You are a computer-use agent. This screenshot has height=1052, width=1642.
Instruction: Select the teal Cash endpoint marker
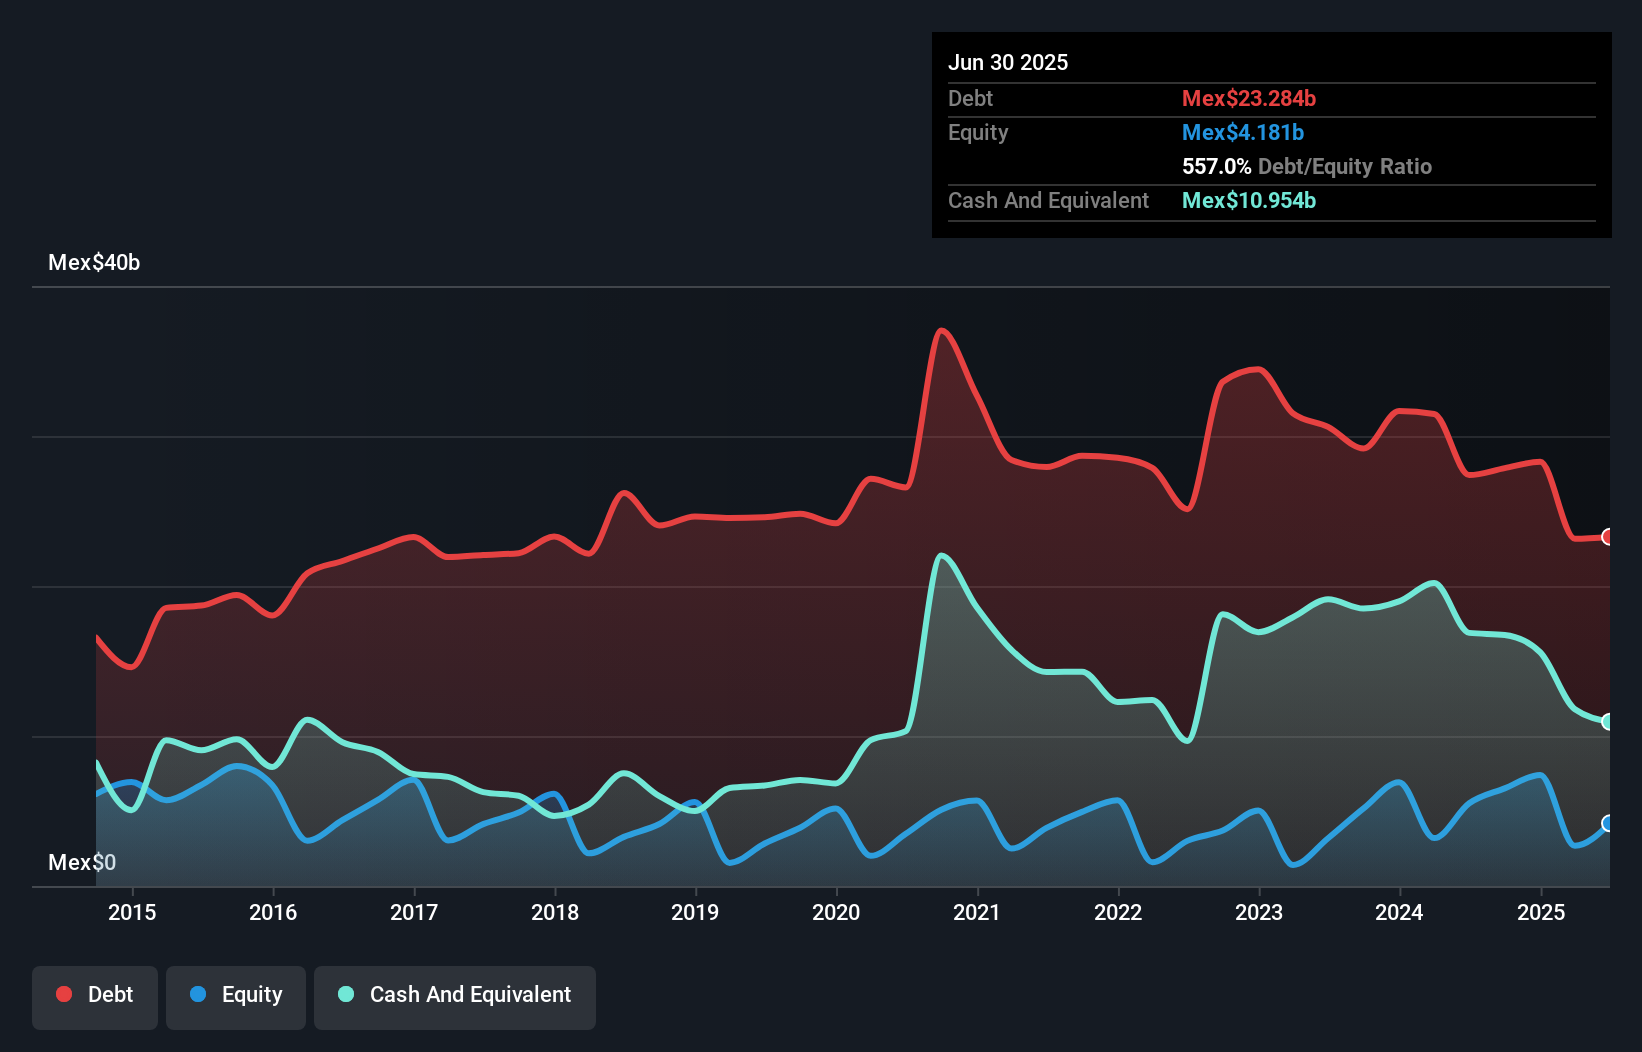(x=1607, y=721)
